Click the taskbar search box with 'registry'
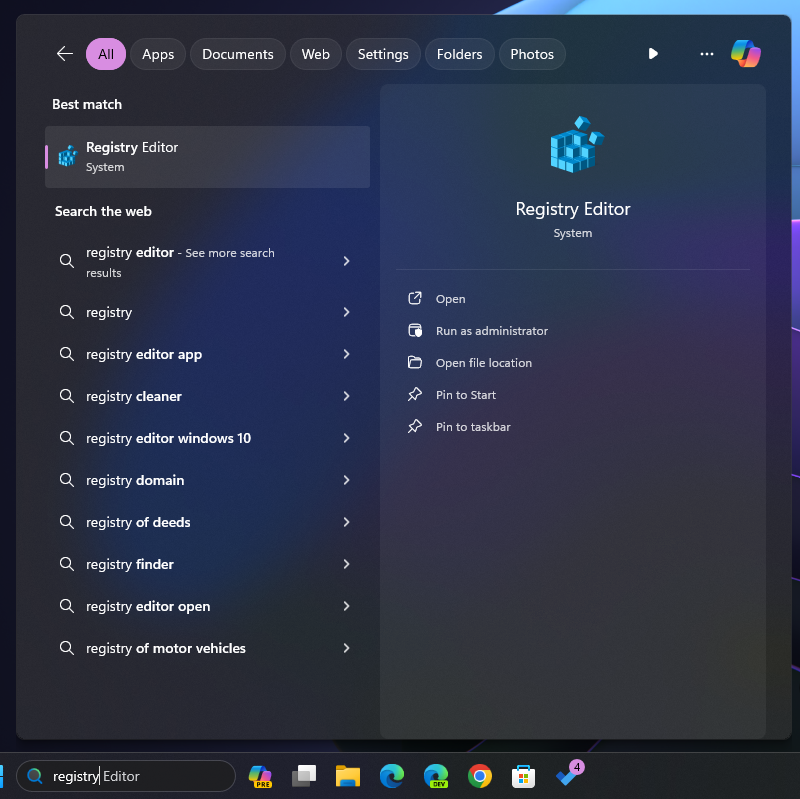 [126, 776]
